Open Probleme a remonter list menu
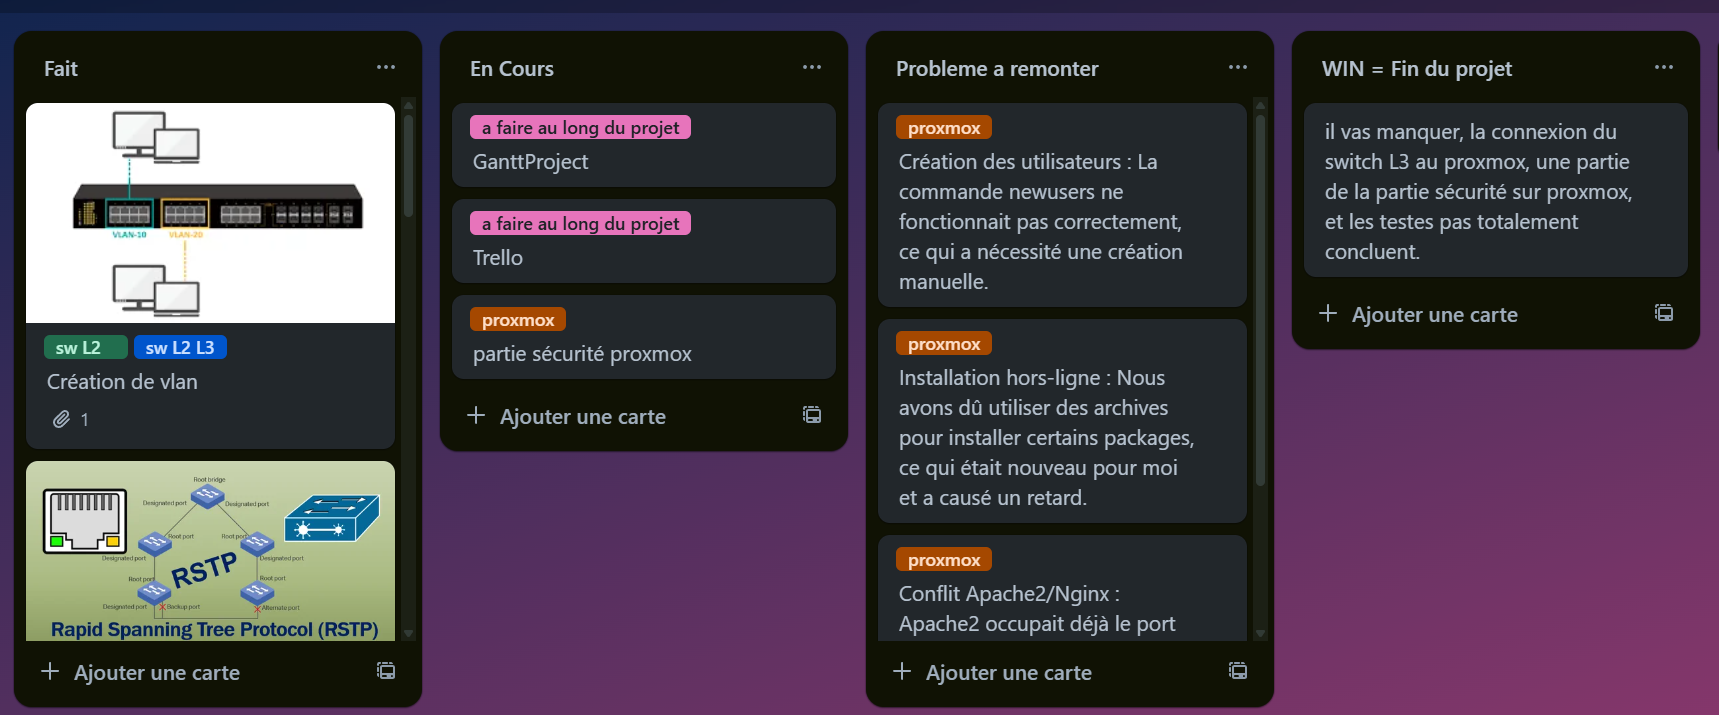 1238,68
